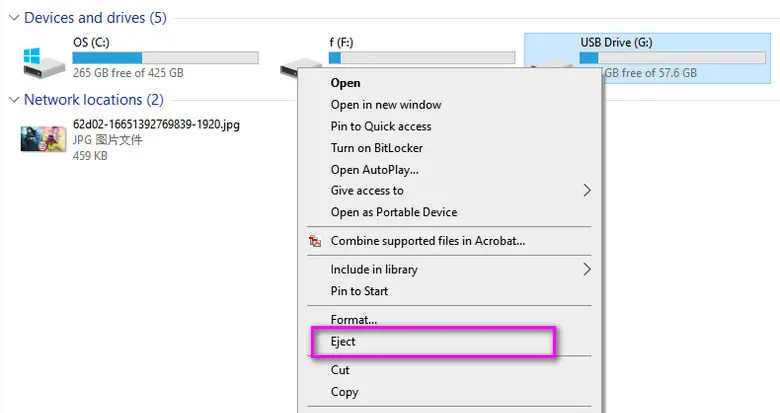Select Turn on BitLocker
This screenshot has width=780, height=413.
pyautogui.click(x=377, y=148)
